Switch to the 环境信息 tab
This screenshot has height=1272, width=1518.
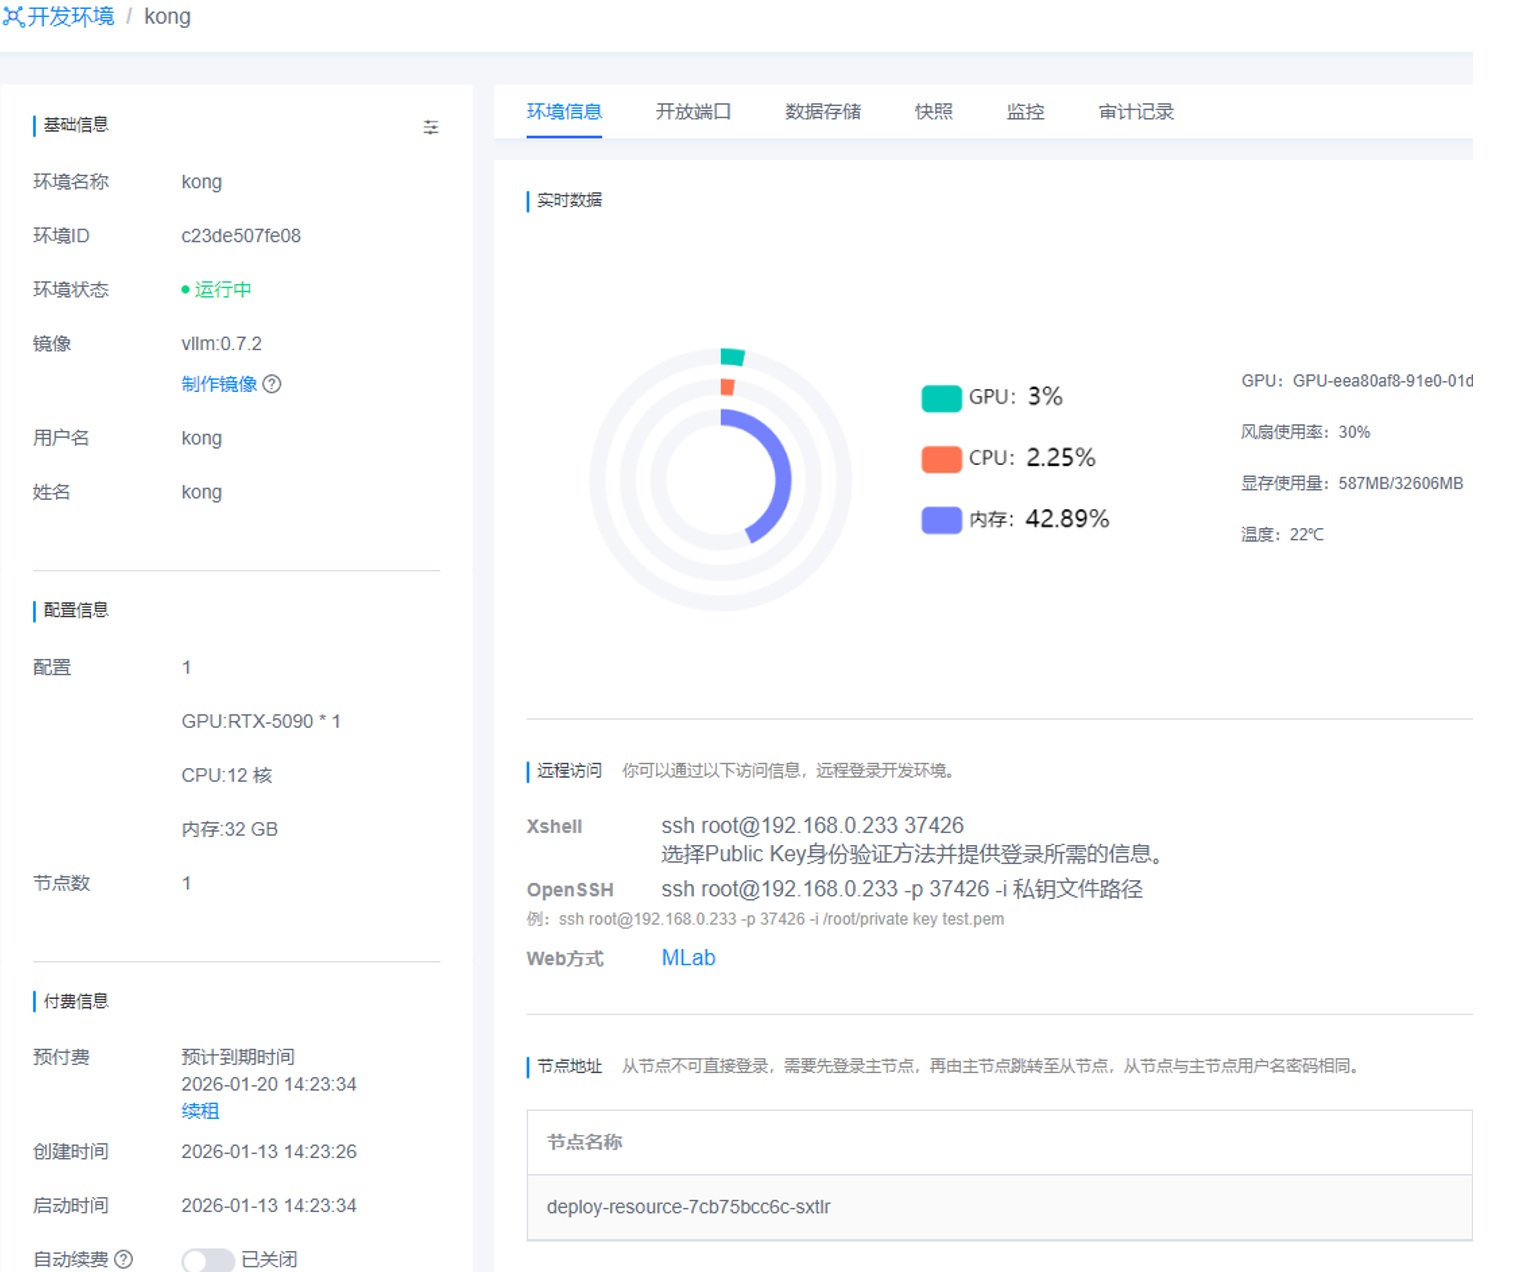point(564,112)
